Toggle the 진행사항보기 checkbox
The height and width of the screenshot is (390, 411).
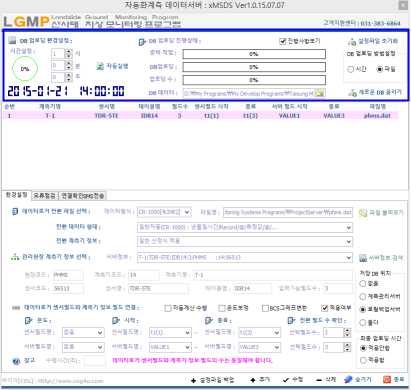[283, 41]
